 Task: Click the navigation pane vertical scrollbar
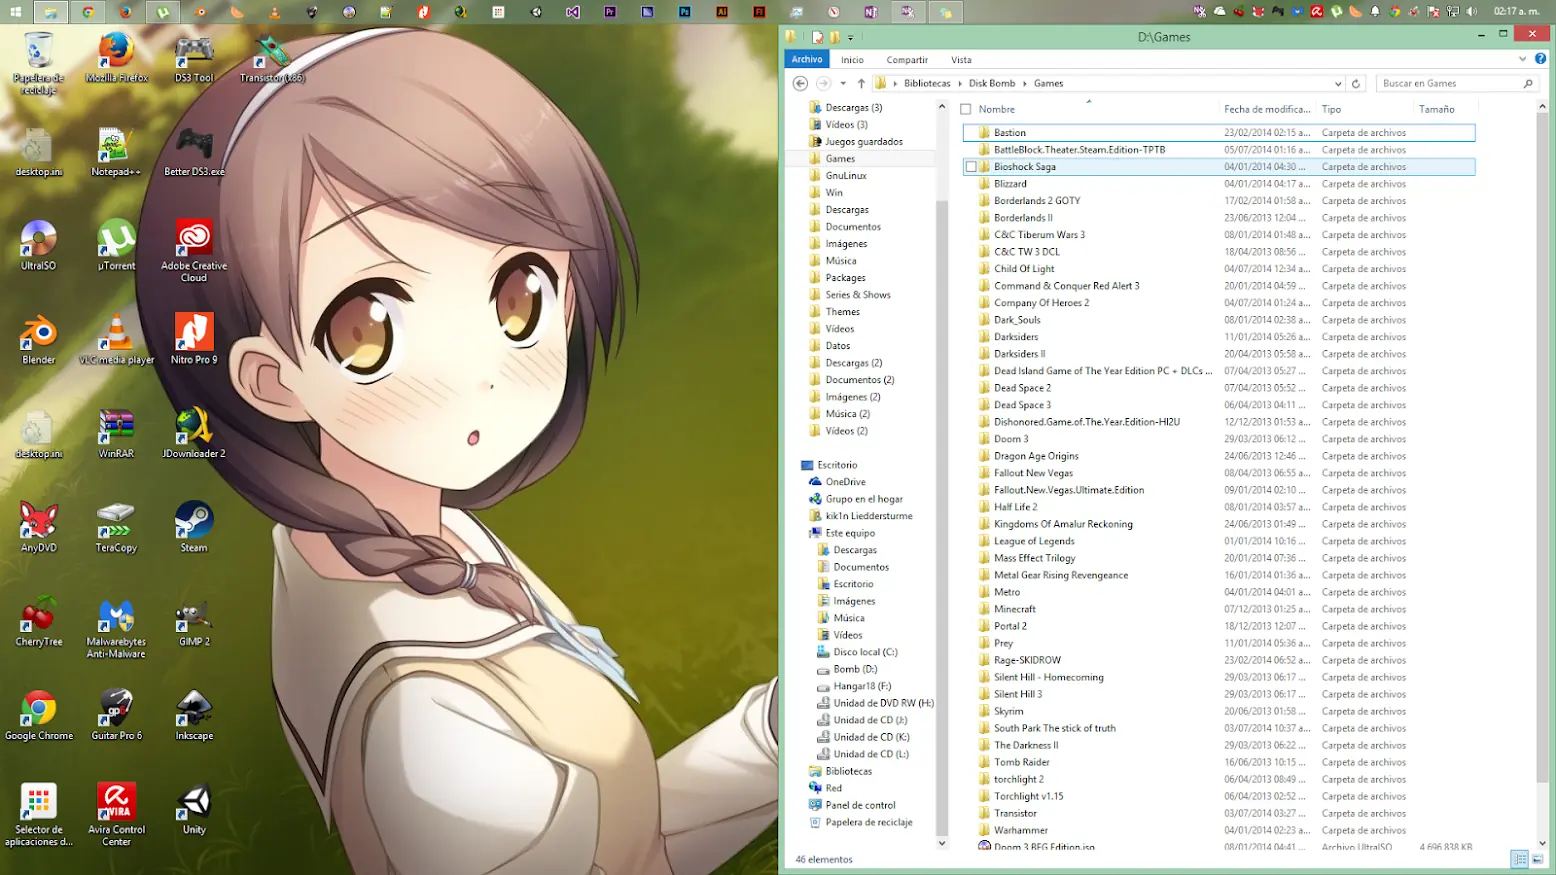941,517
